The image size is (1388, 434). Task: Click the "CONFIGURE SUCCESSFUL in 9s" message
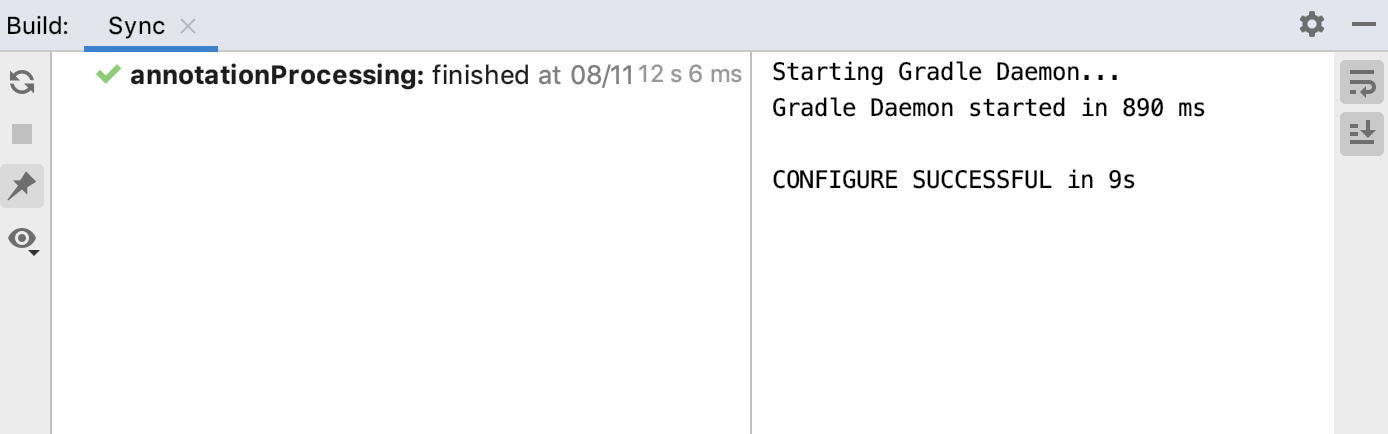(x=953, y=181)
